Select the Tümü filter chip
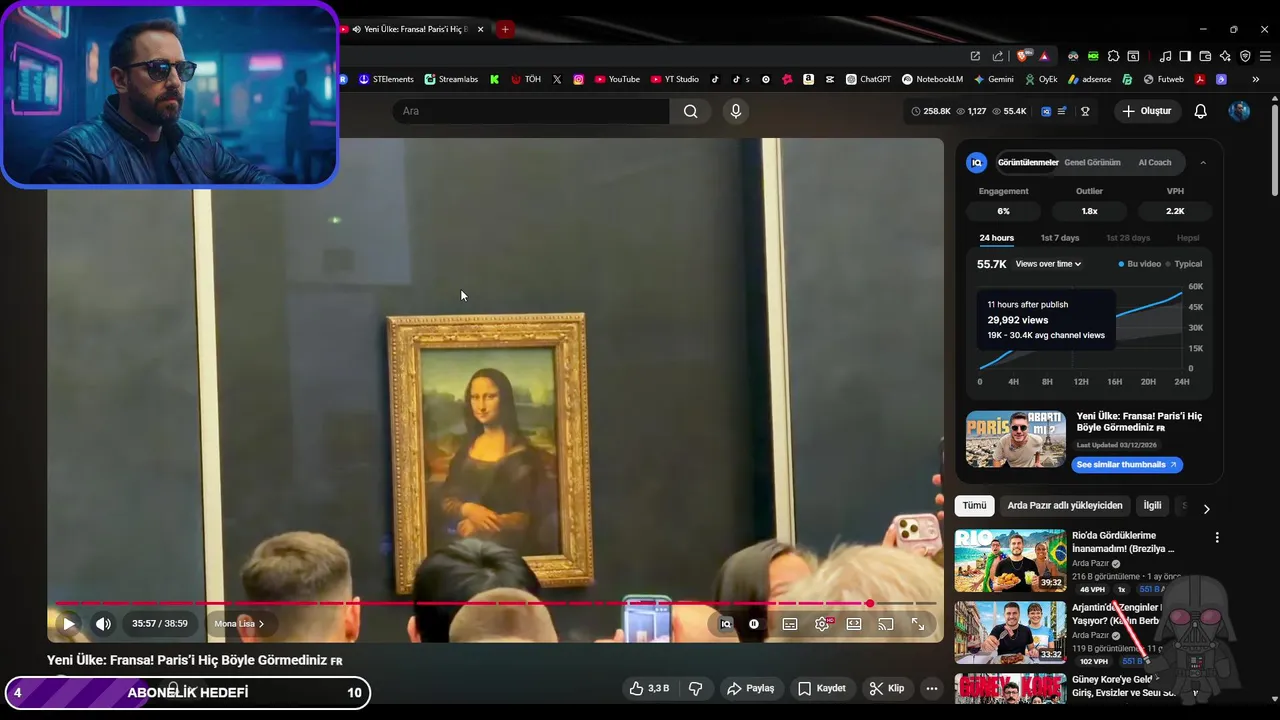 click(x=974, y=506)
